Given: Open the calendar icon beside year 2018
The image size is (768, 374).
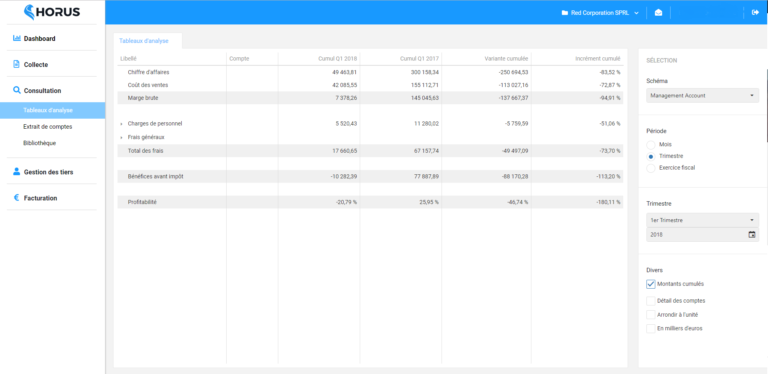Looking at the screenshot, I should pyautogui.click(x=752, y=234).
